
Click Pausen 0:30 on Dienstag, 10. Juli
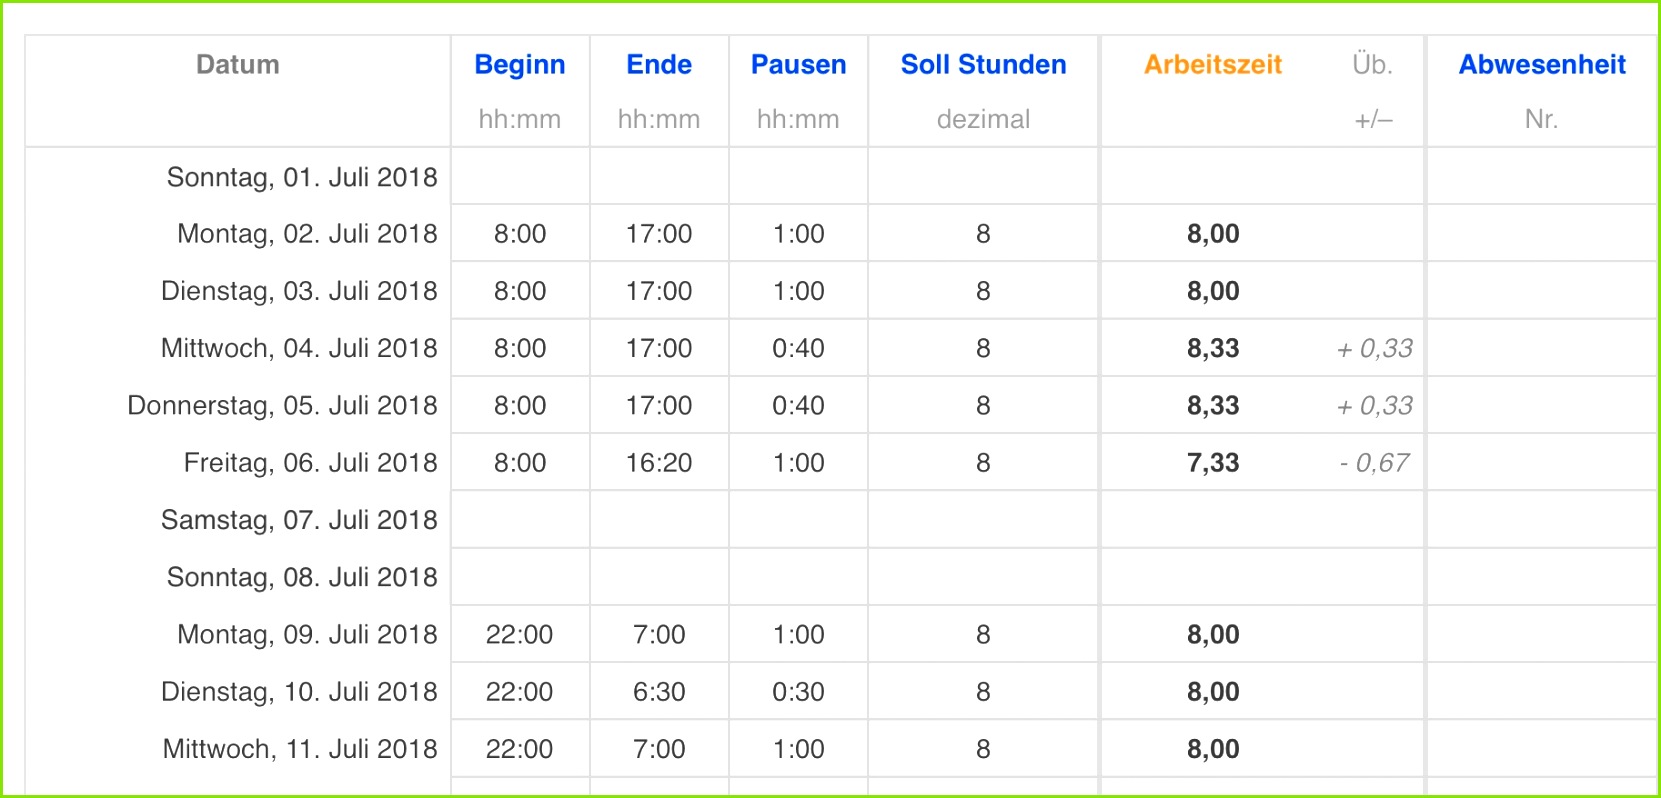tap(798, 692)
